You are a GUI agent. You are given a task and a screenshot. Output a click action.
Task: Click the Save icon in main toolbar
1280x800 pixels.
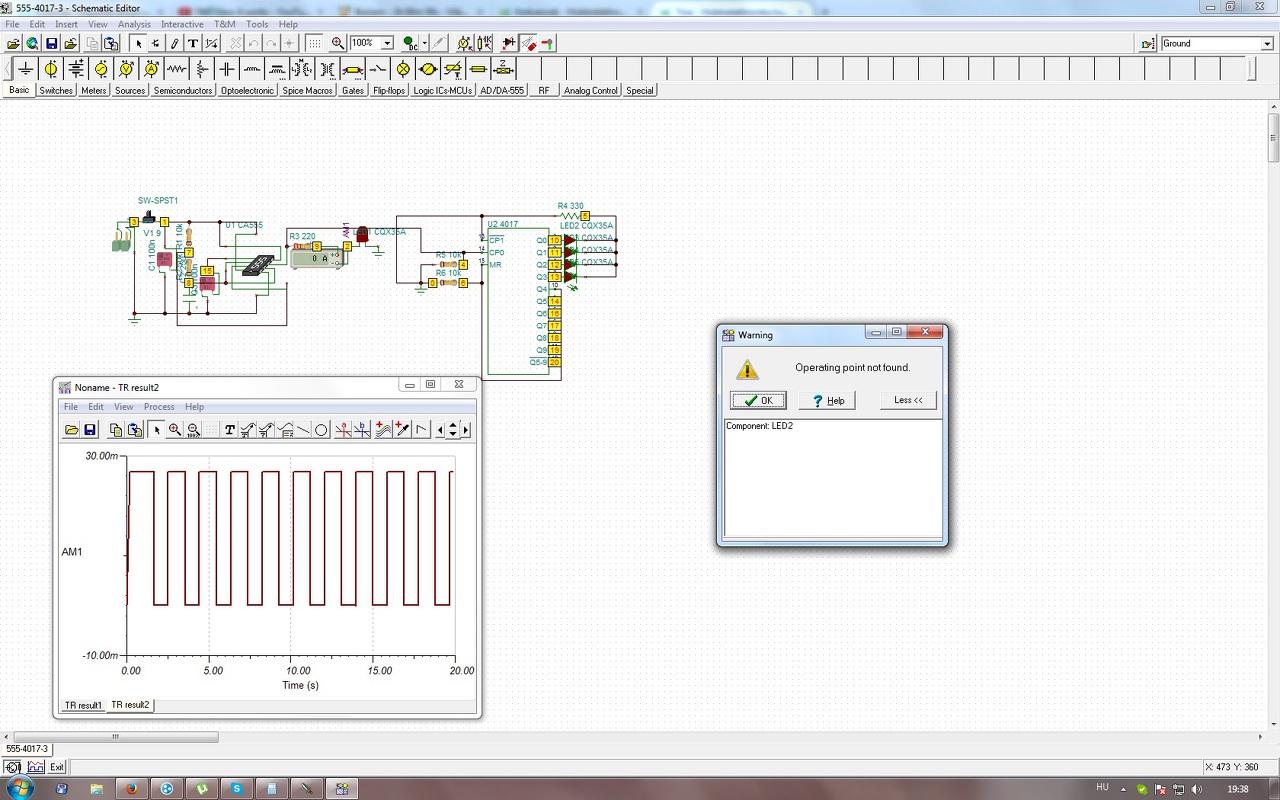(51, 43)
